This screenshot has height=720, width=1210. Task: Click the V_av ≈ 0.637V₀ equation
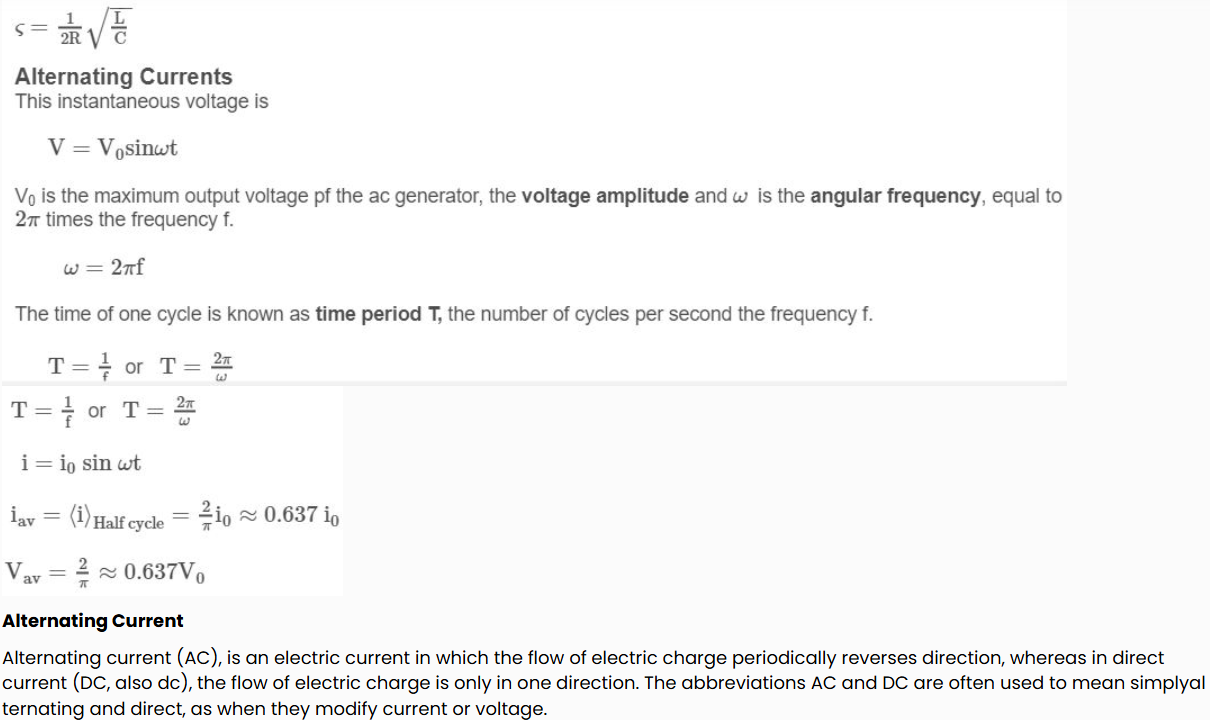[x=107, y=572]
